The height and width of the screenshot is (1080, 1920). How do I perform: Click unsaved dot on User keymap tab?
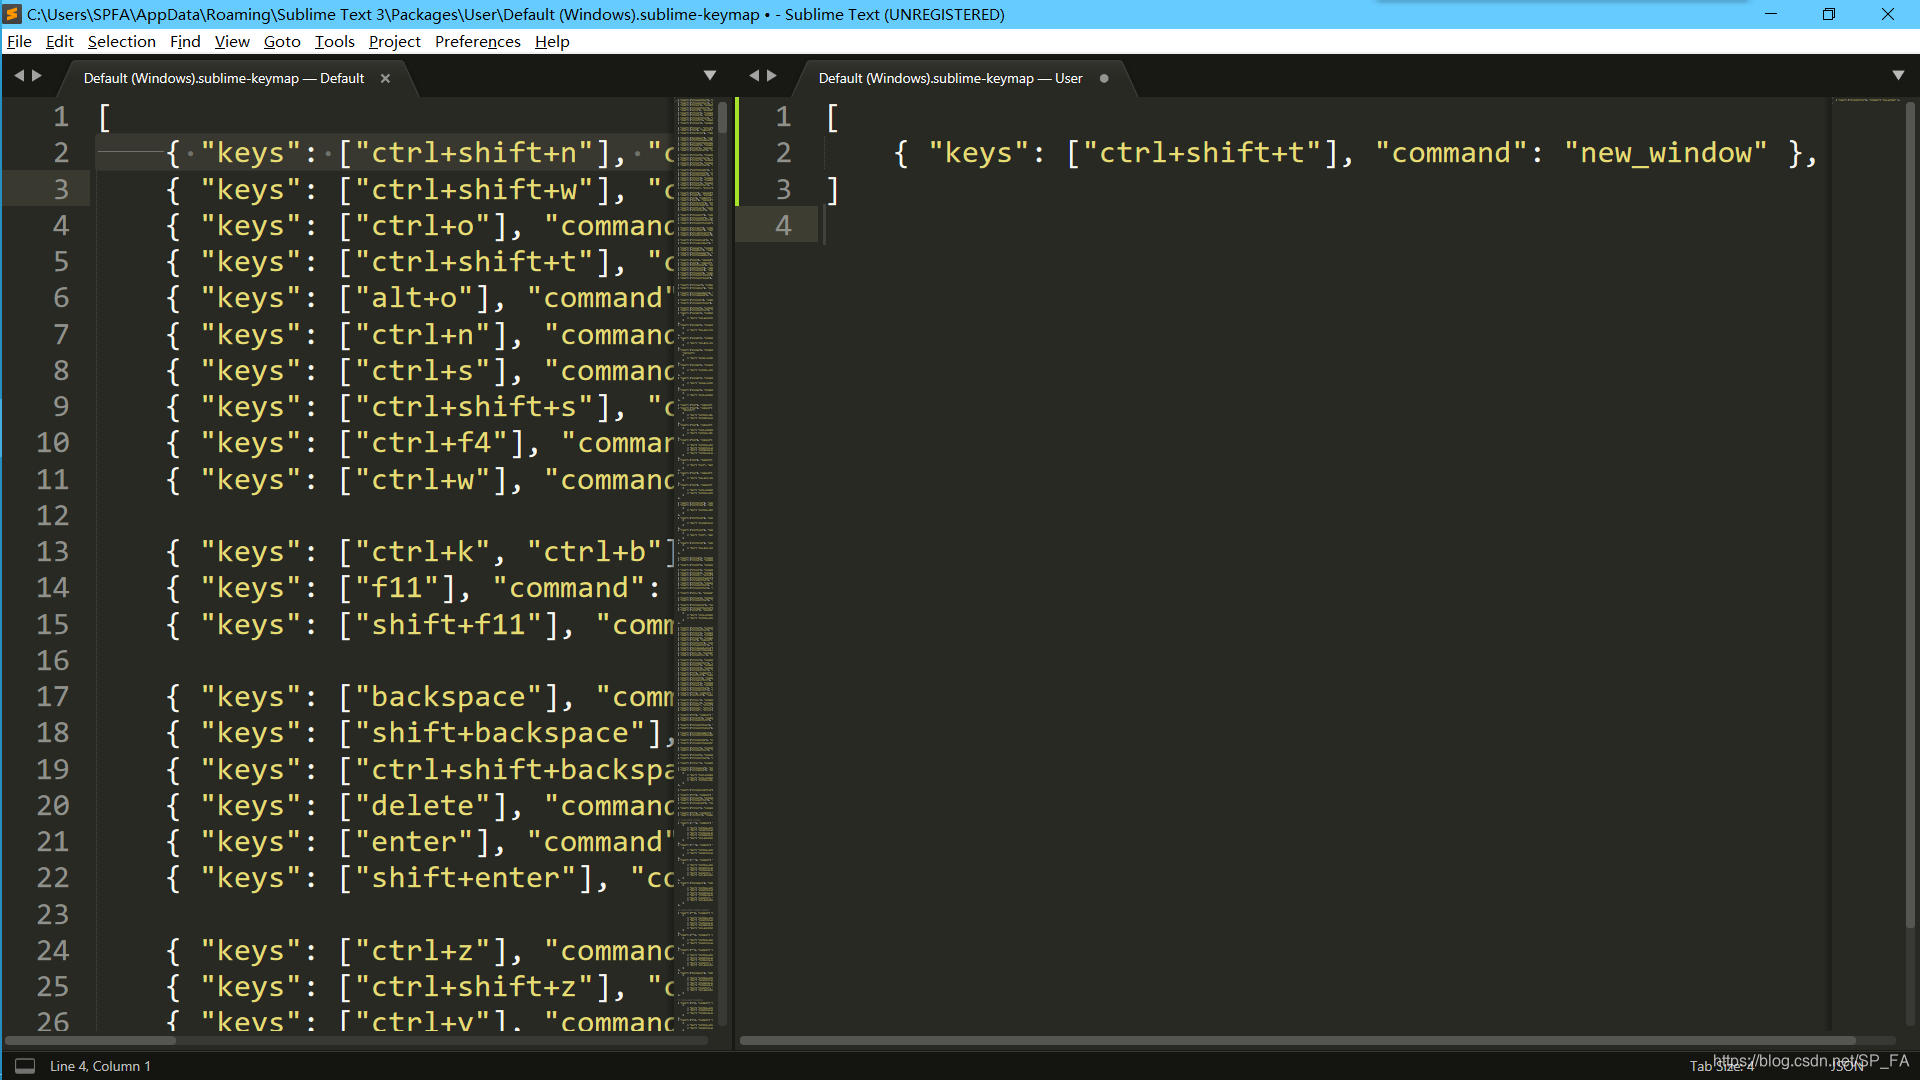point(1104,78)
